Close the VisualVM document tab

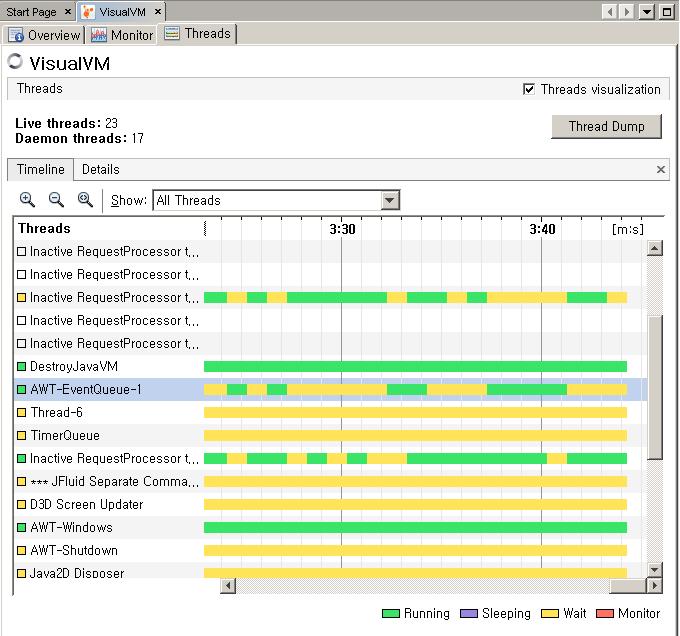point(158,12)
